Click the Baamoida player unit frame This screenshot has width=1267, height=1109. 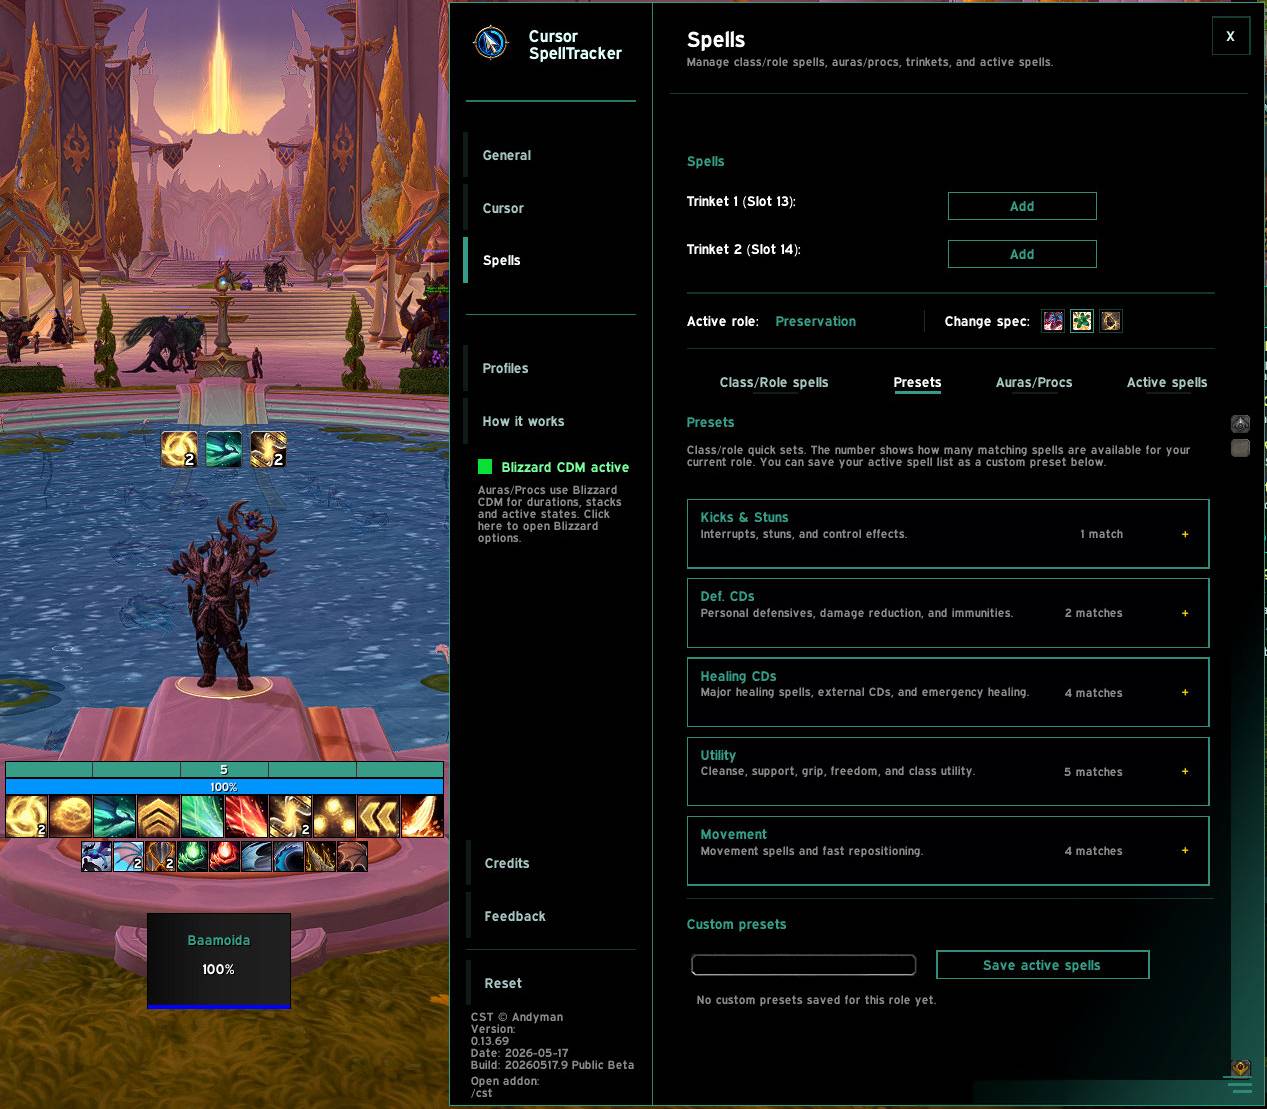[x=218, y=960]
